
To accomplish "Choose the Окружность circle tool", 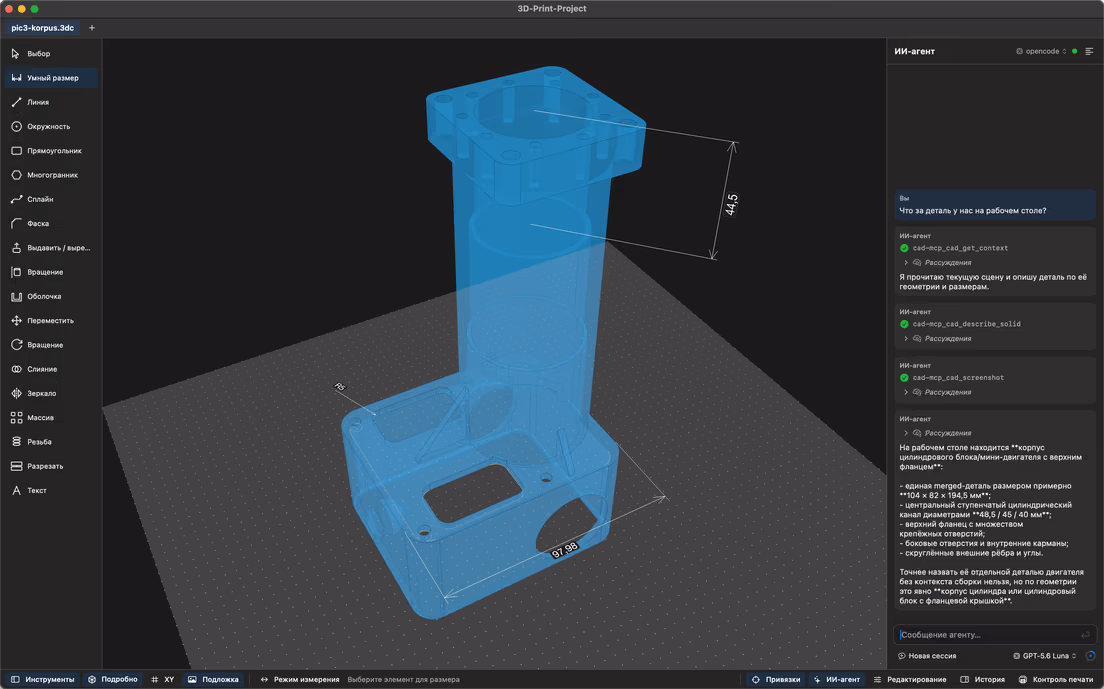I will (x=51, y=127).
